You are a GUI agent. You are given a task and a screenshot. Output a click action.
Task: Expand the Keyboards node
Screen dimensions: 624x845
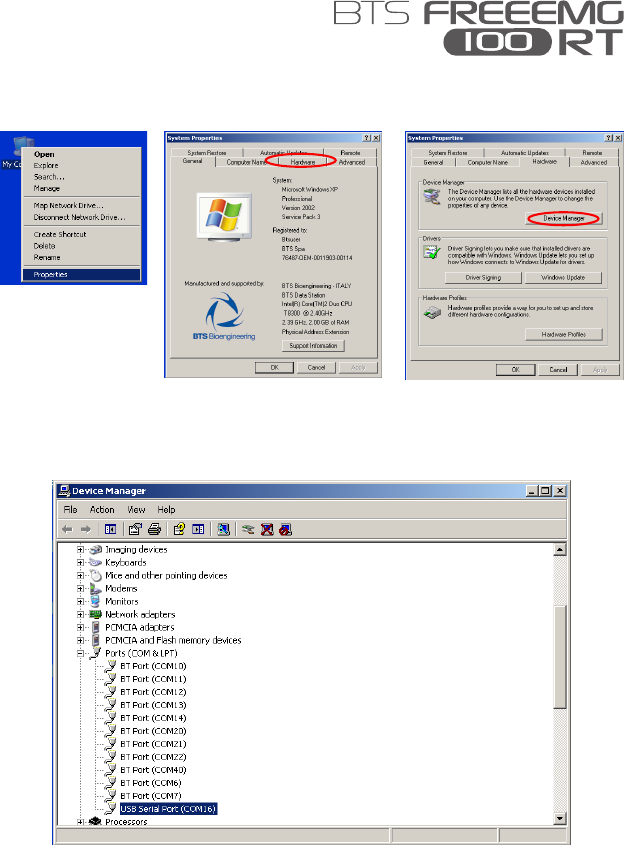80,563
